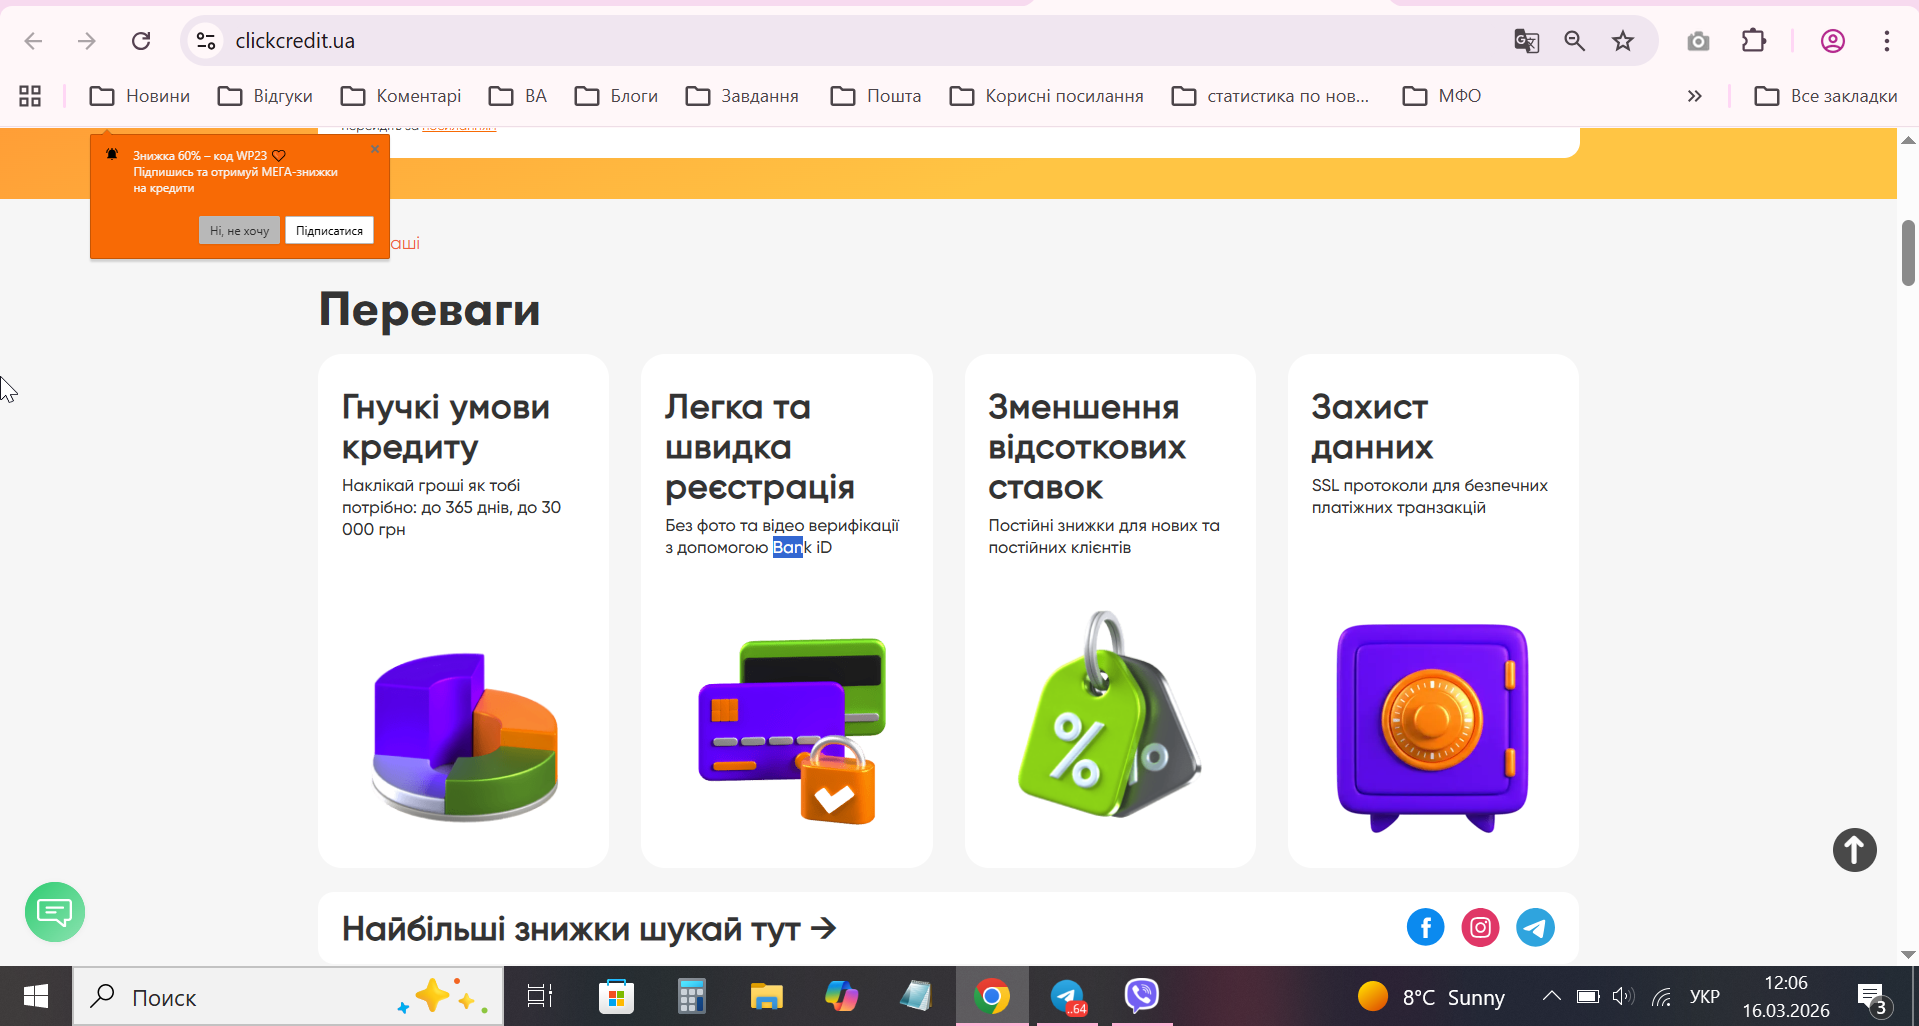This screenshot has height=1026, width=1919.
Task: Open the Завдання bookmark folder
Action: [742, 96]
